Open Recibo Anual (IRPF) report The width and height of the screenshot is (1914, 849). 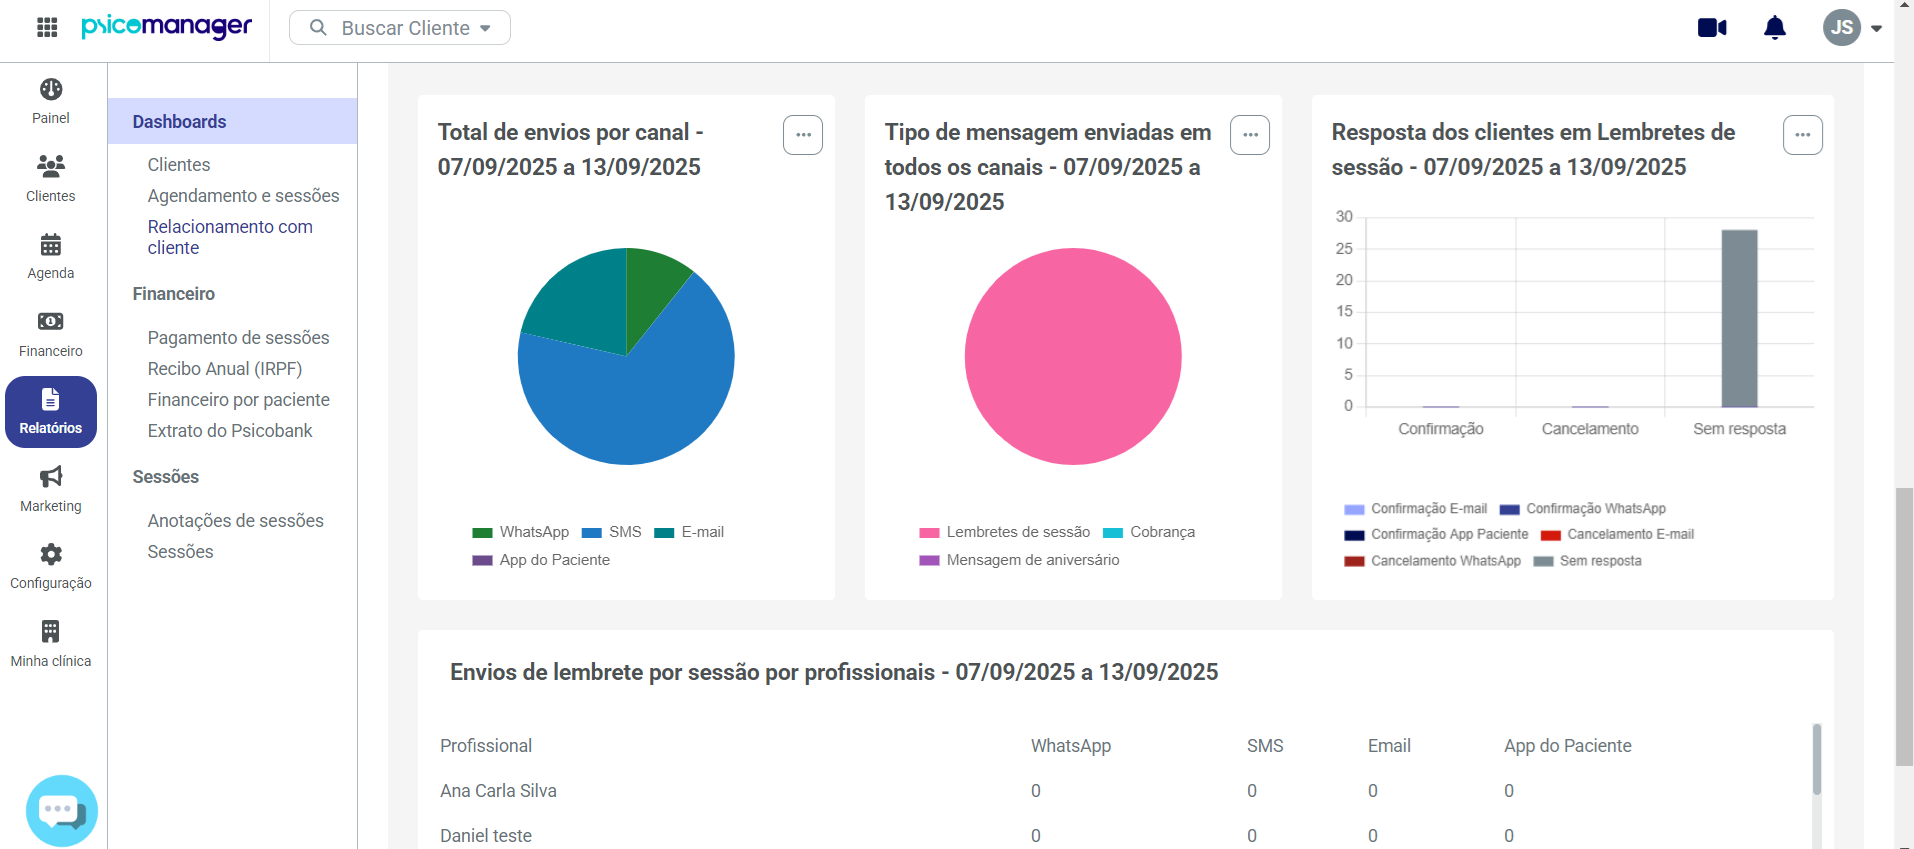point(225,368)
